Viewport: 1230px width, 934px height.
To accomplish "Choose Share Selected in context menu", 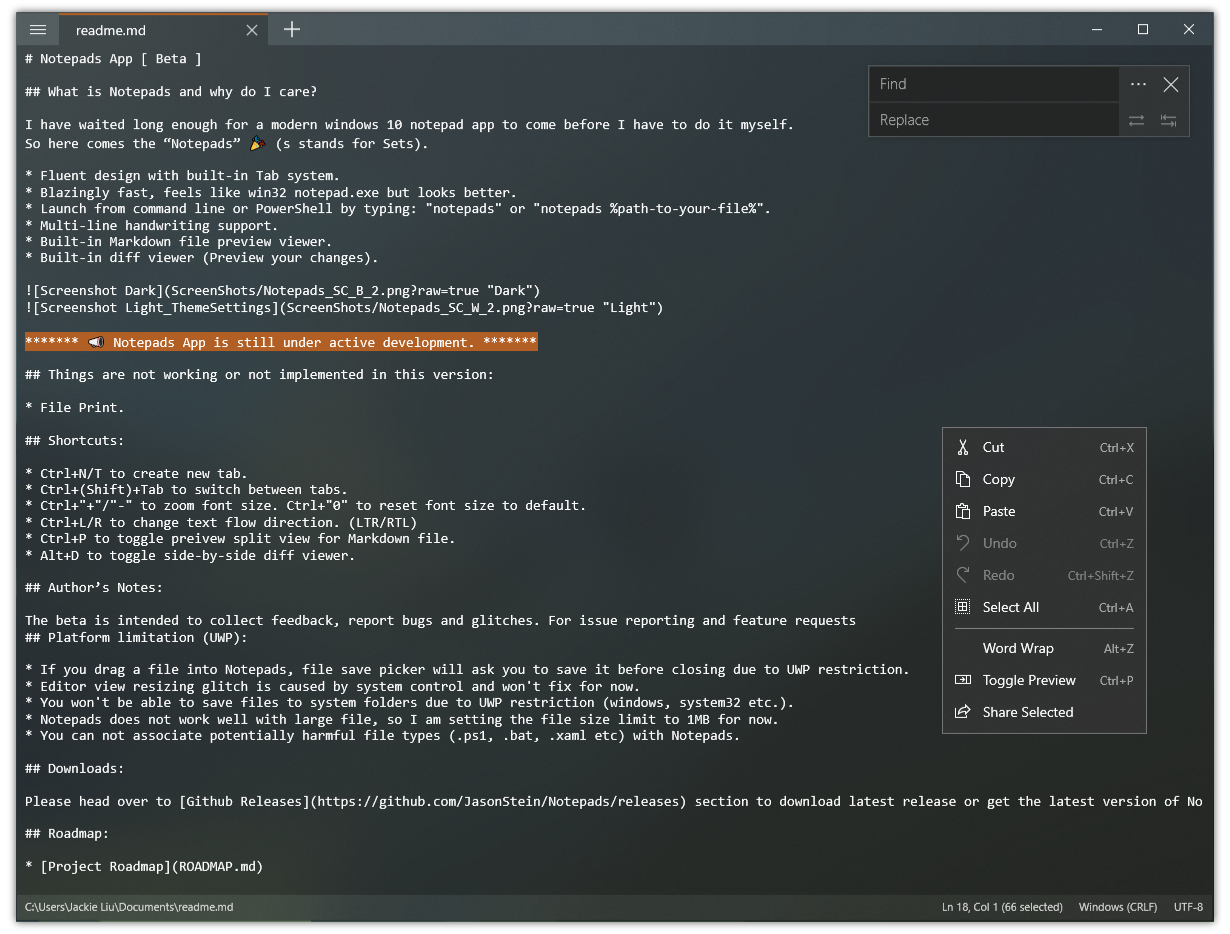I will [x=1044, y=712].
